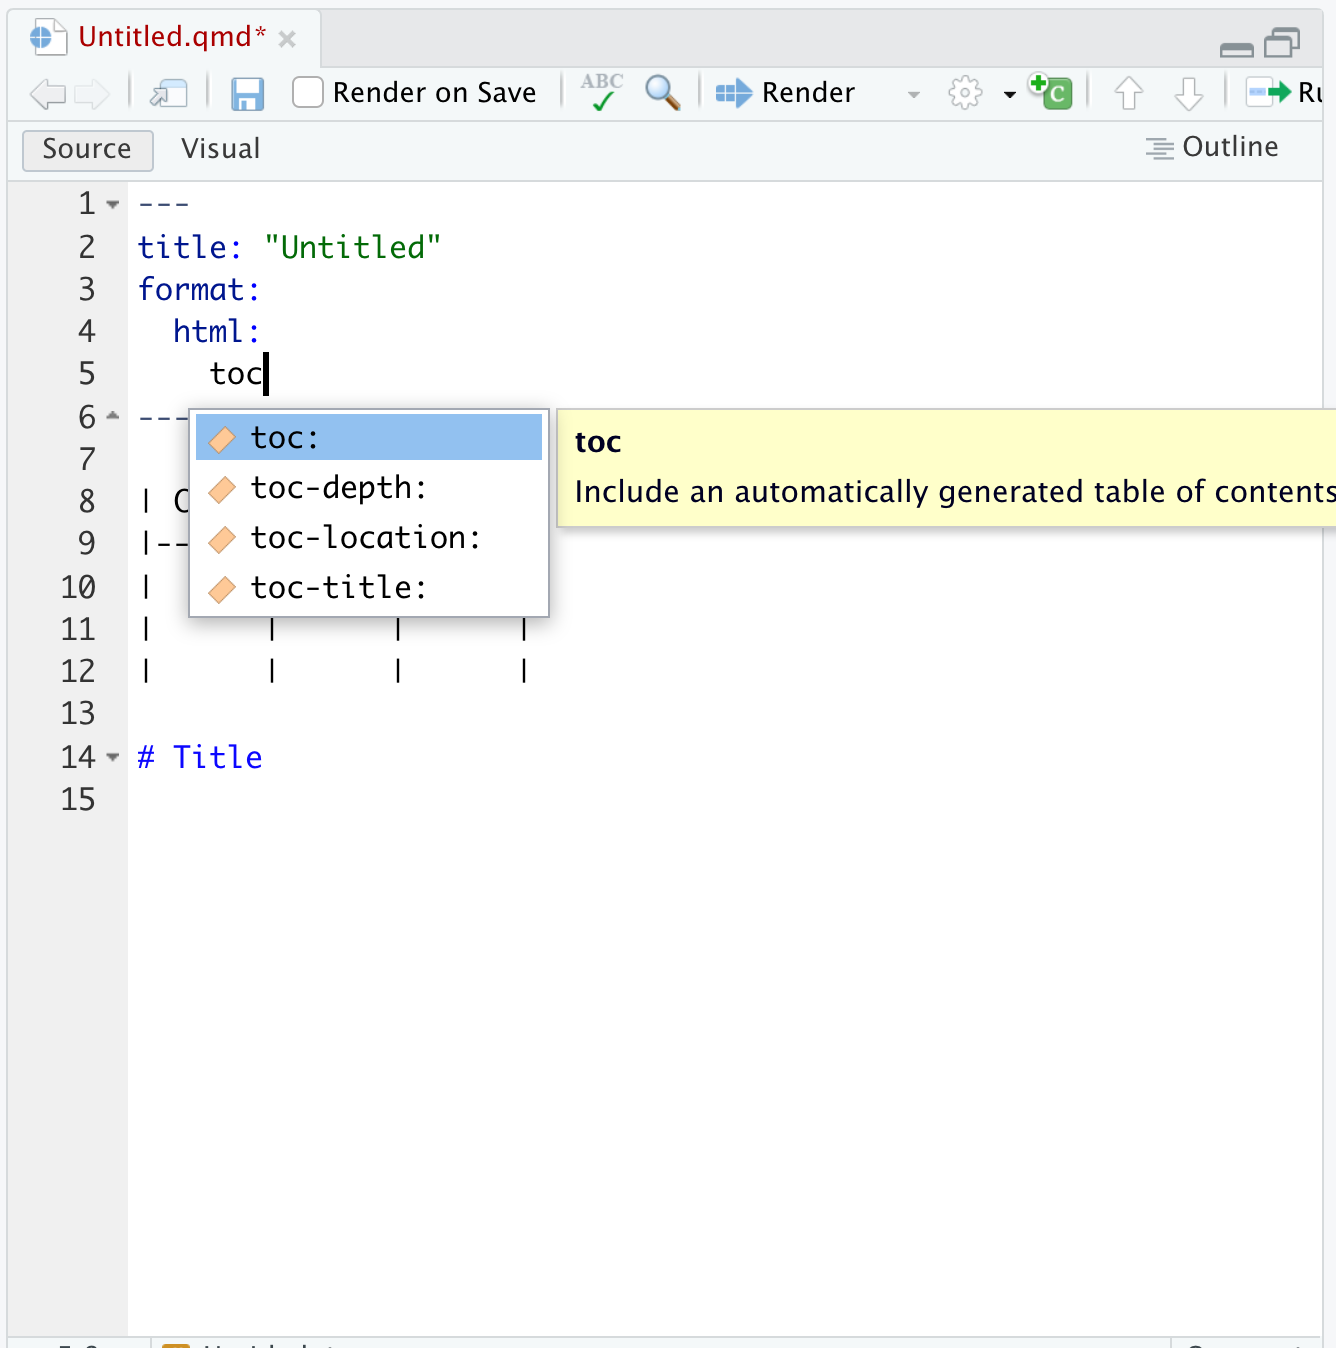Click the settings gear icon
The width and height of the screenshot is (1336, 1348).
[x=963, y=92]
